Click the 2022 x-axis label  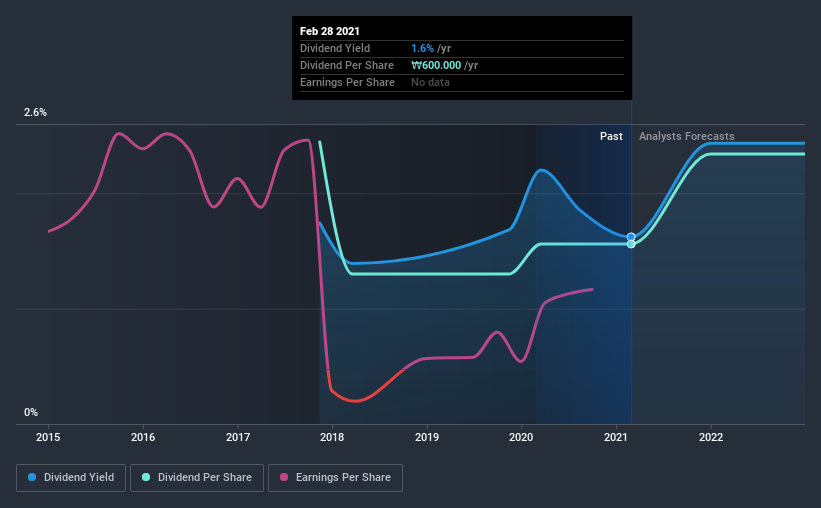click(711, 437)
